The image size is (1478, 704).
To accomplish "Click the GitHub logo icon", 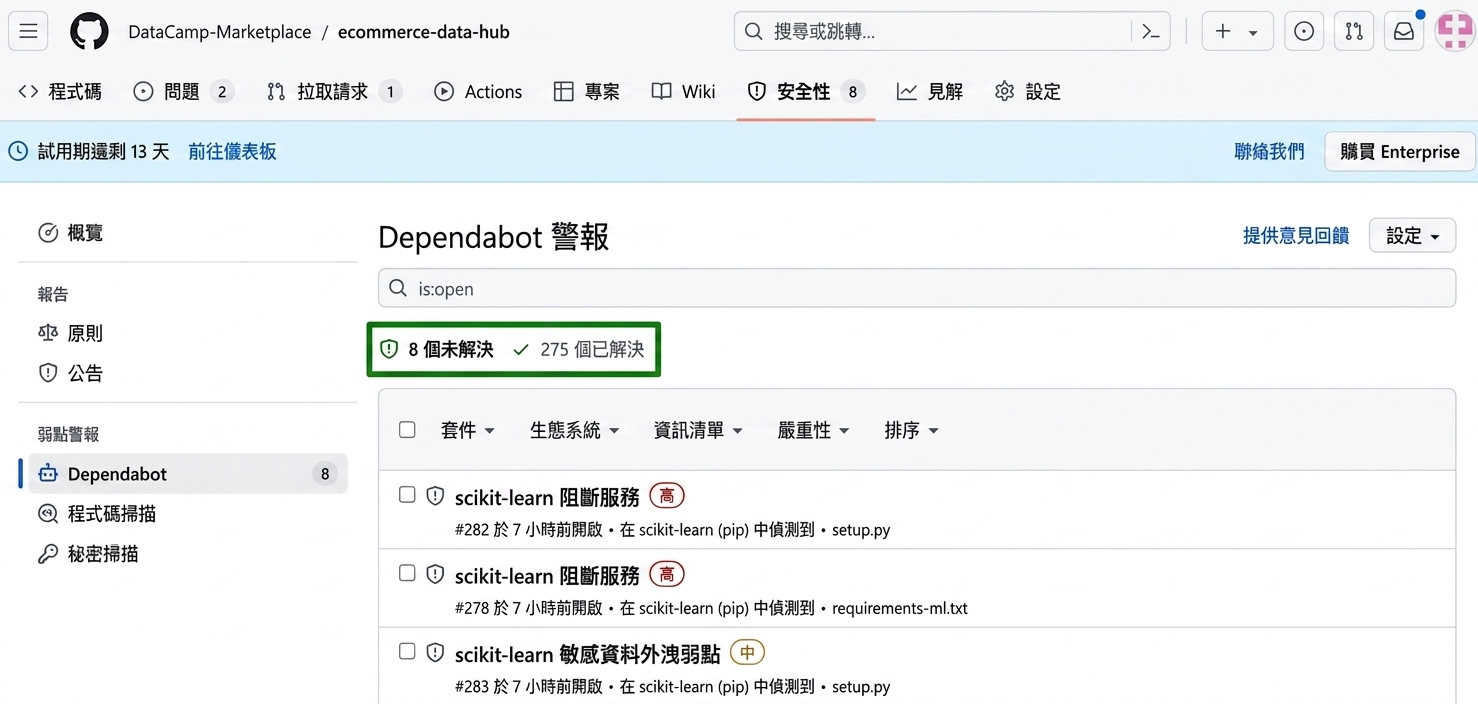I will click(89, 32).
